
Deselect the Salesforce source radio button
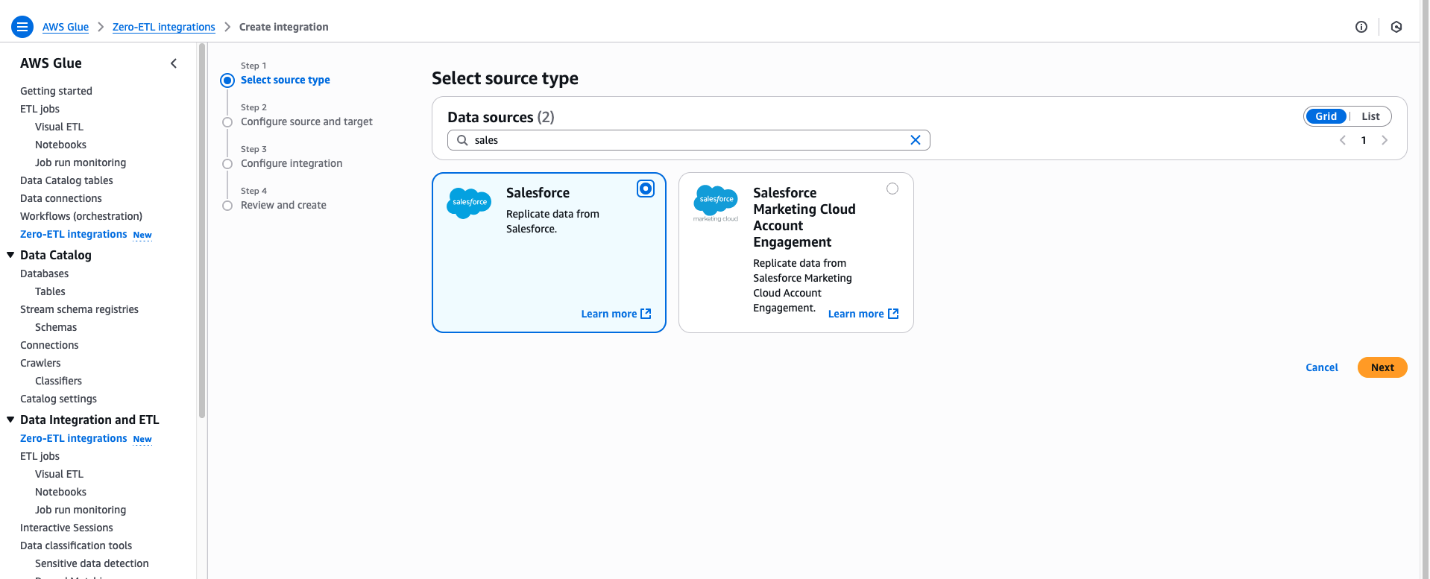pos(645,188)
